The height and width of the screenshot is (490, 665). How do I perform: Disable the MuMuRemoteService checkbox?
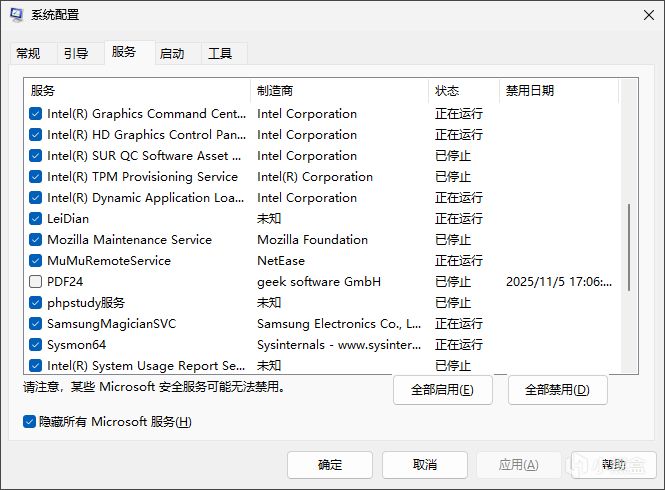coord(36,261)
